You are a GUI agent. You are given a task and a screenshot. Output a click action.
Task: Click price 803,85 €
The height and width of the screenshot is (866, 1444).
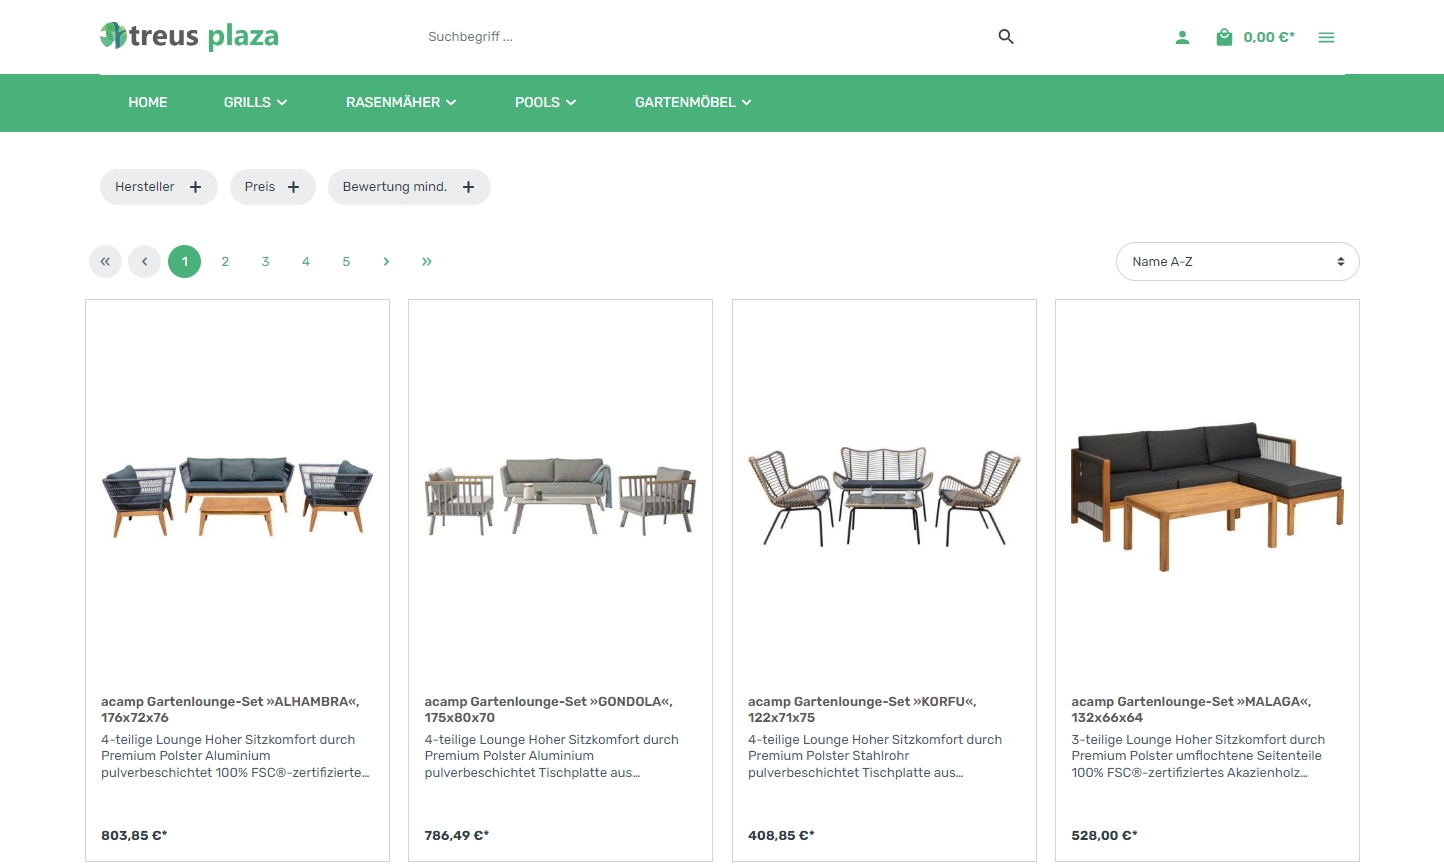[134, 835]
